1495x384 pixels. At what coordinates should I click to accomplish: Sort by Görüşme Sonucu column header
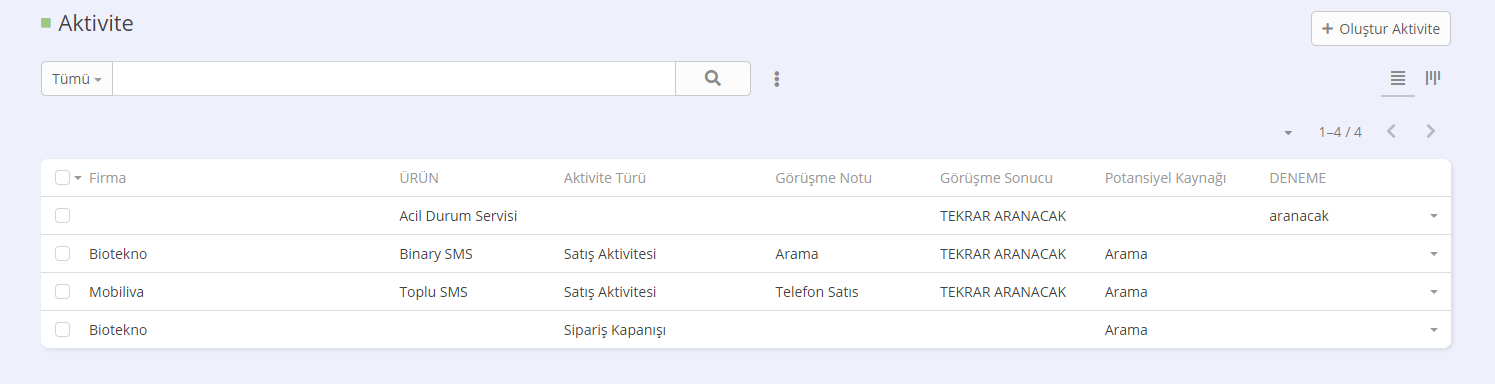pyautogui.click(x=996, y=178)
